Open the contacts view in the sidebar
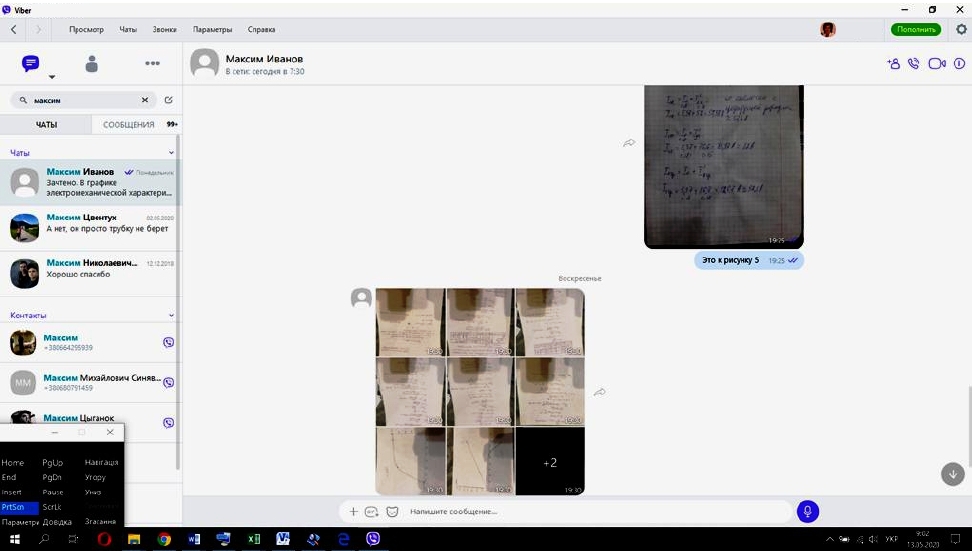Viewport: 972px width, 551px height. pyautogui.click(x=92, y=64)
